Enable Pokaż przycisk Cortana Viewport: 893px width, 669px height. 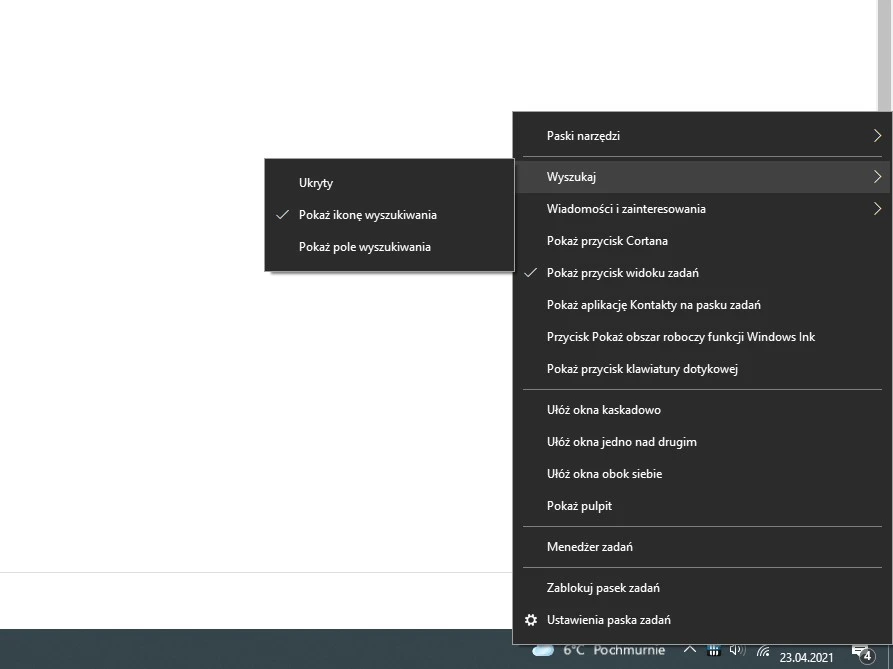click(605, 240)
